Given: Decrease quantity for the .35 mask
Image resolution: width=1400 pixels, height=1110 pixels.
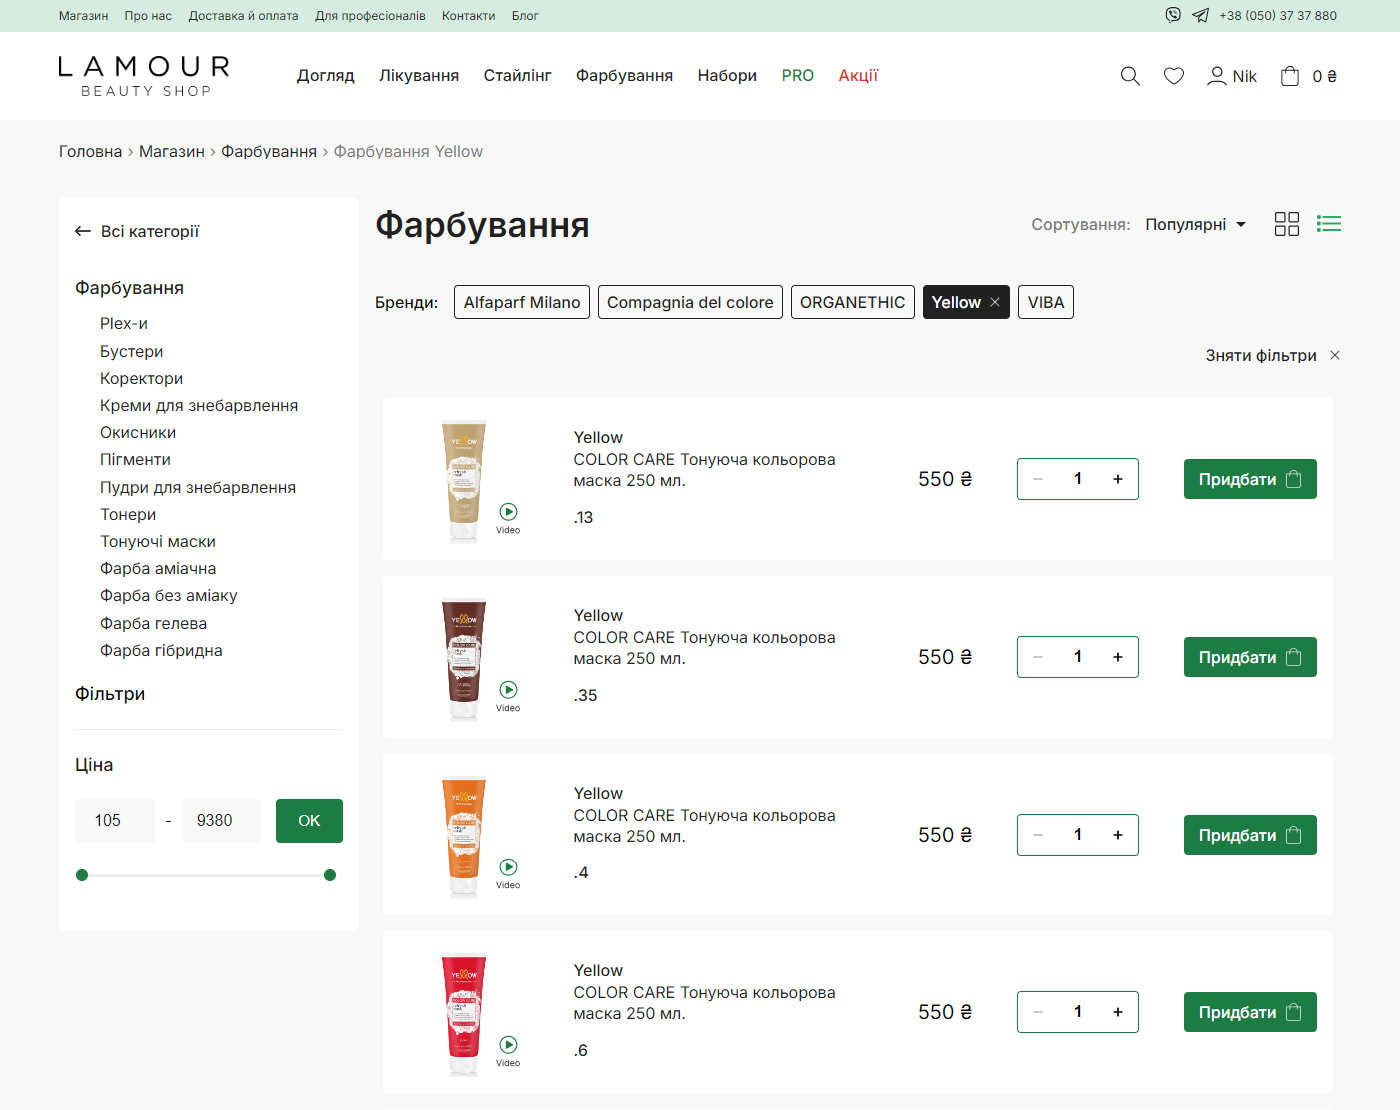Looking at the screenshot, I should [x=1038, y=657].
